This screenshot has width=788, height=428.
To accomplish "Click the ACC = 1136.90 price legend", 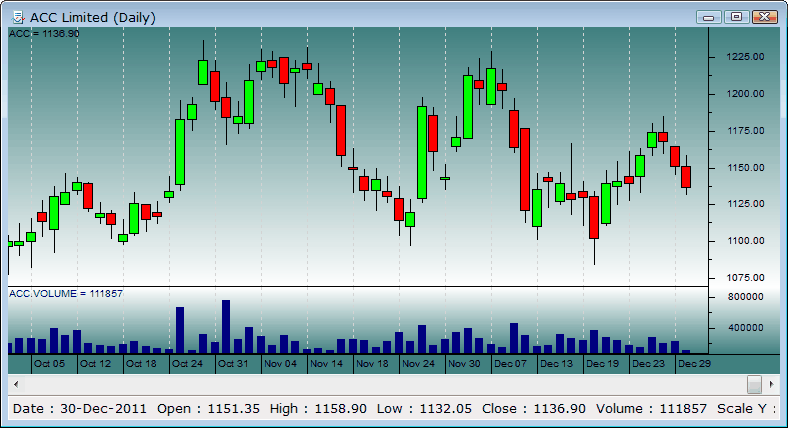I will [x=44, y=34].
